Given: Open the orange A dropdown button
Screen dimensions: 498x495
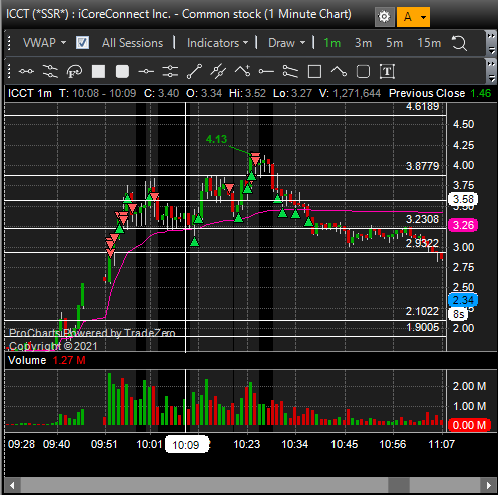Looking at the screenshot, I should 413,16.
